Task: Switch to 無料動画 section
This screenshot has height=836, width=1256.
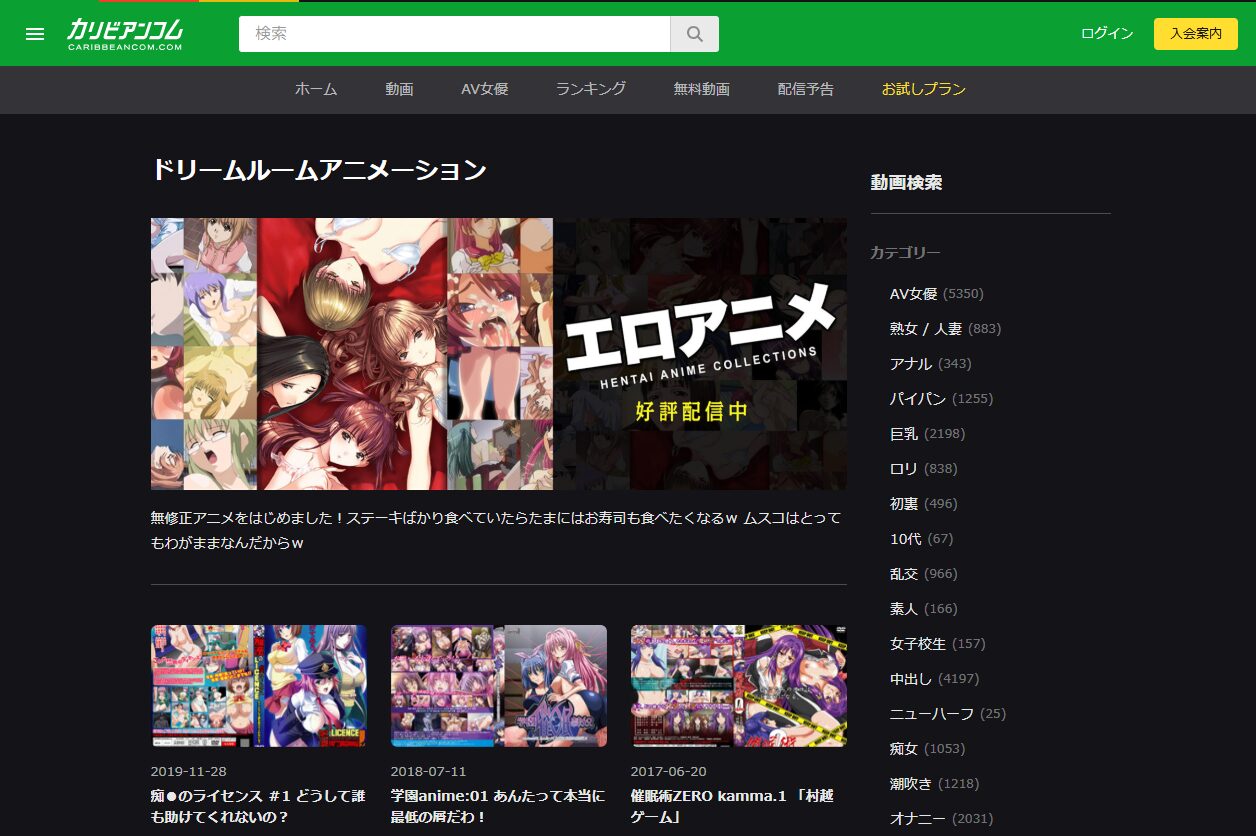Action: tap(702, 89)
